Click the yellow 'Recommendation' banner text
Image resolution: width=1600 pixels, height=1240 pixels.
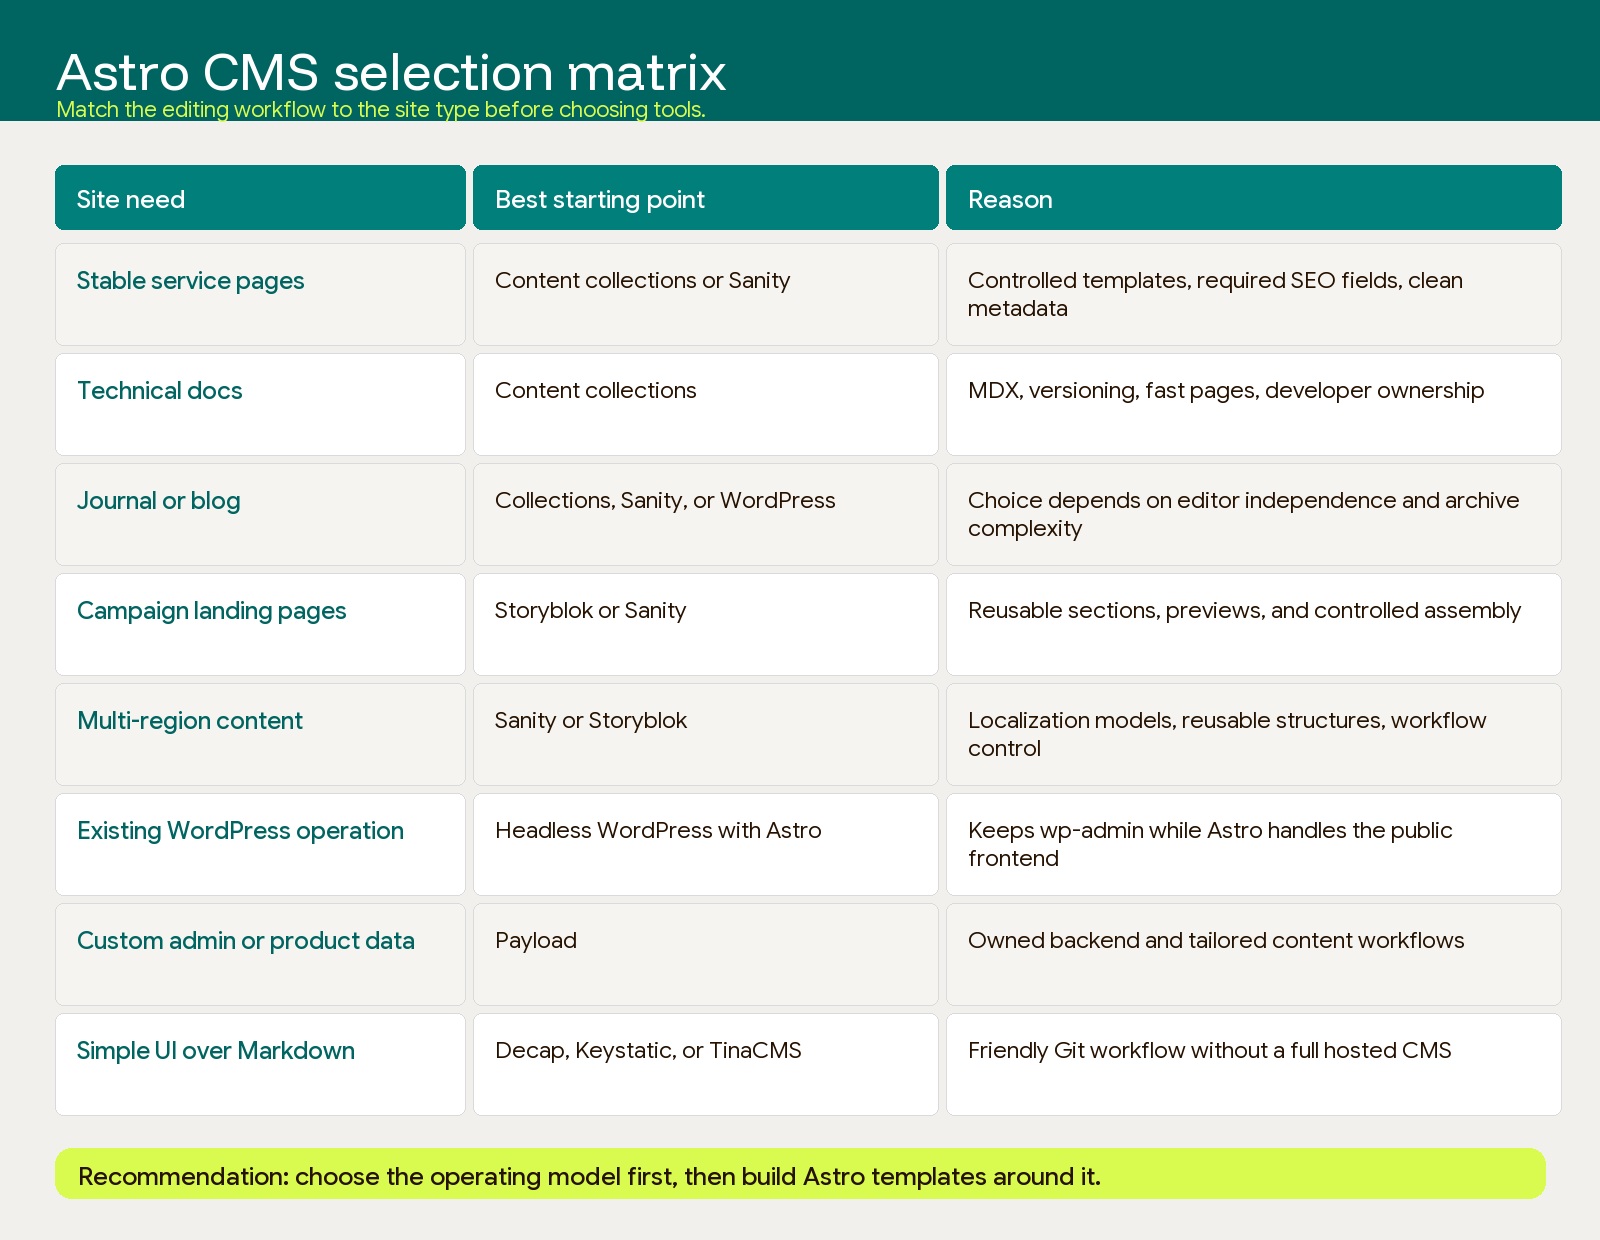pyautogui.click(x=589, y=1176)
